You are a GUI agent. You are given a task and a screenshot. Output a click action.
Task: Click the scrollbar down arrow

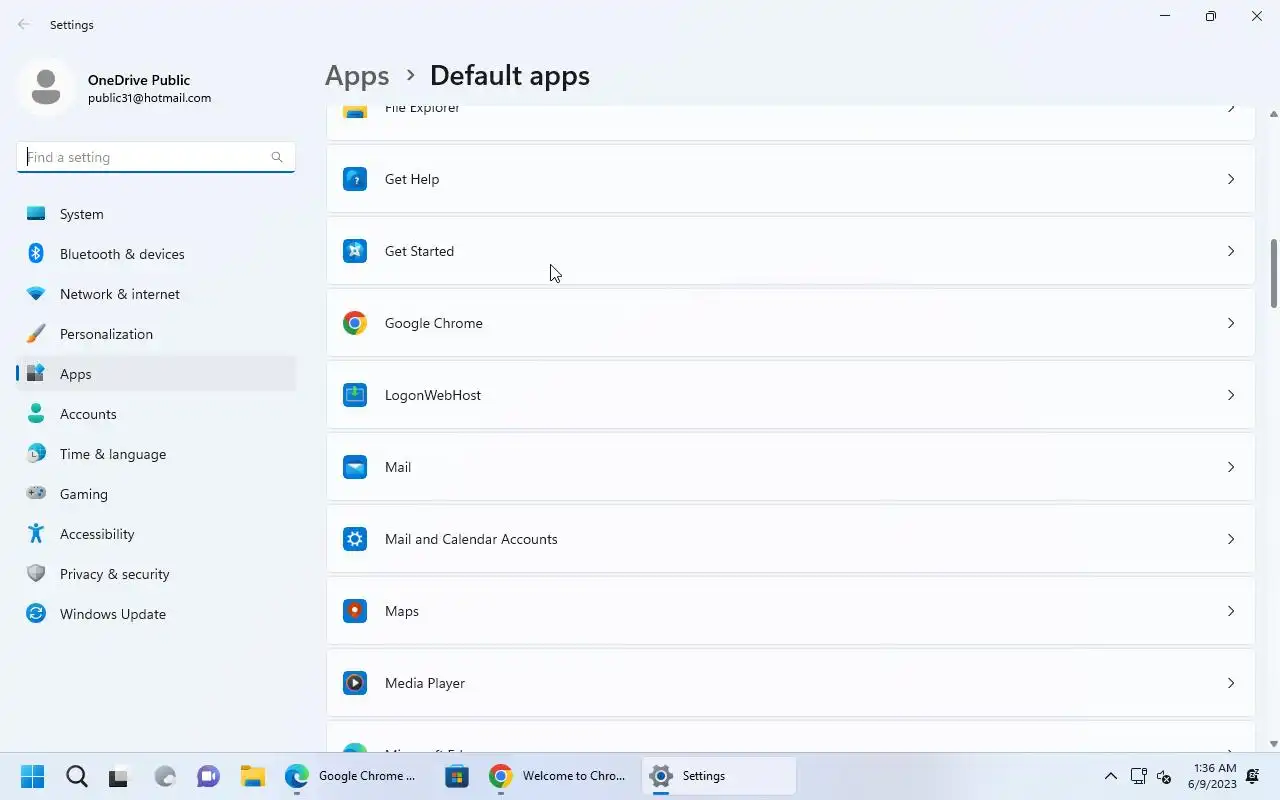point(1274,744)
